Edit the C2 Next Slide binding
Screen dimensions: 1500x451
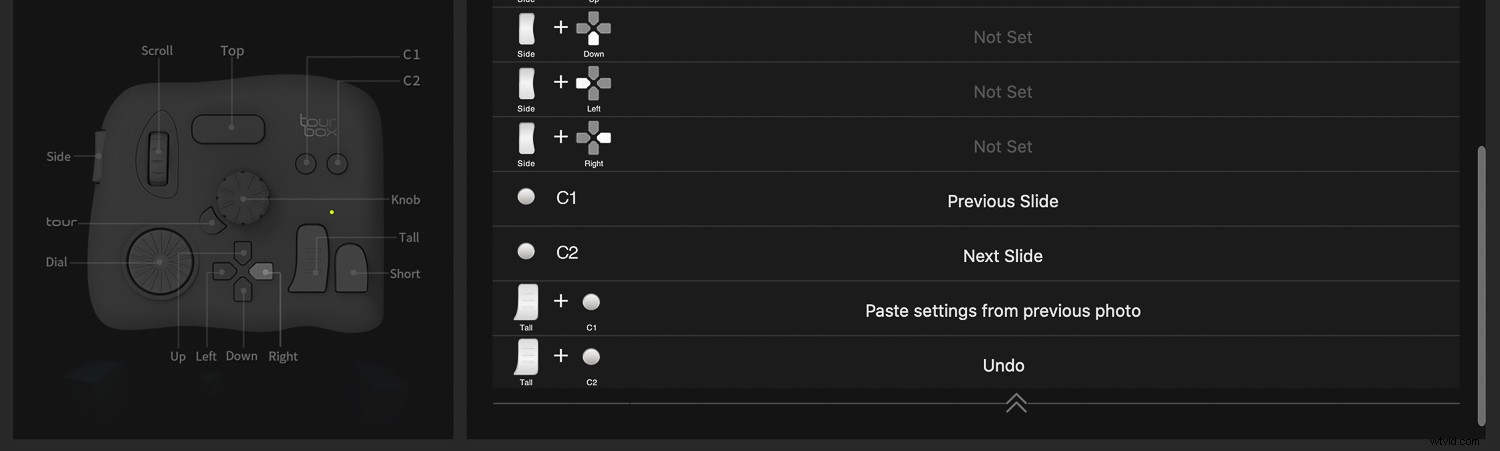coord(1002,256)
